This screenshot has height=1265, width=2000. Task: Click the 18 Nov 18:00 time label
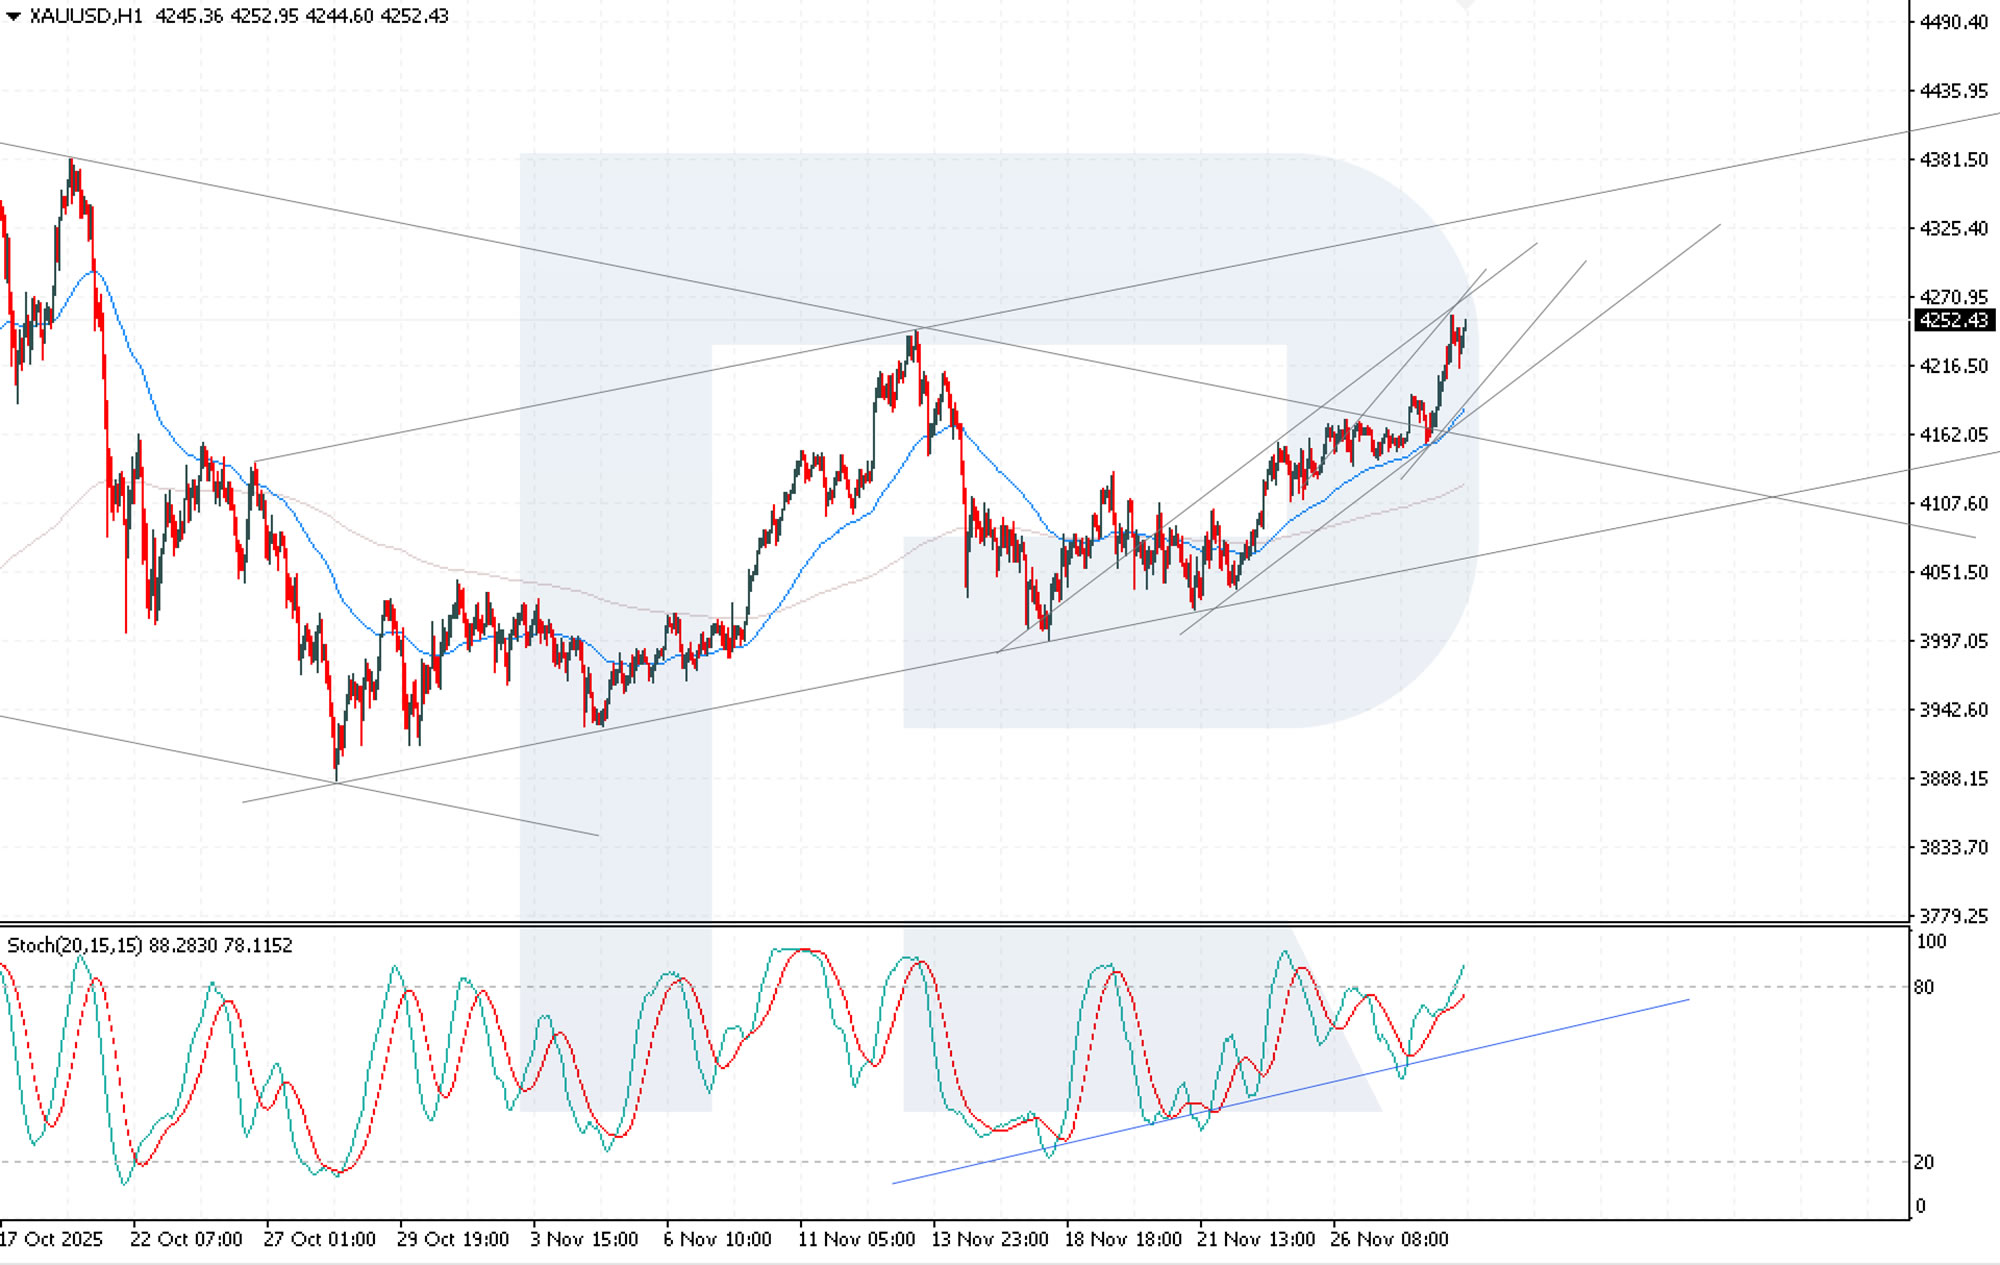(x=1123, y=1239)
